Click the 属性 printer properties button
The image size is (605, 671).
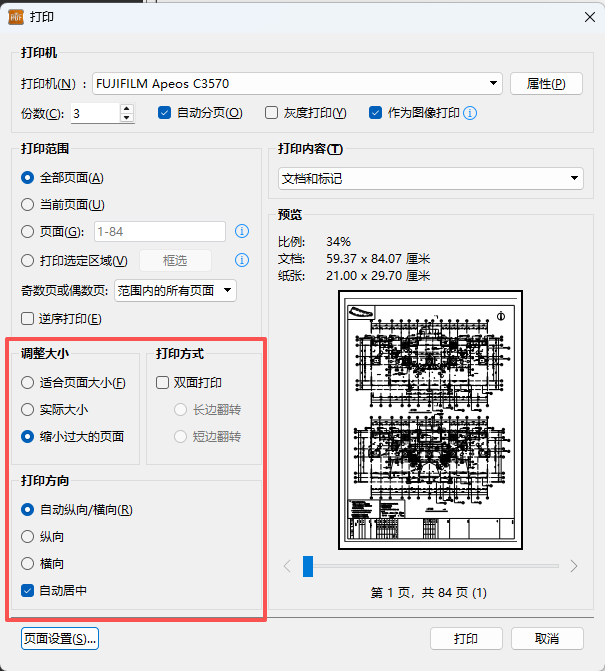click(546, 84)
